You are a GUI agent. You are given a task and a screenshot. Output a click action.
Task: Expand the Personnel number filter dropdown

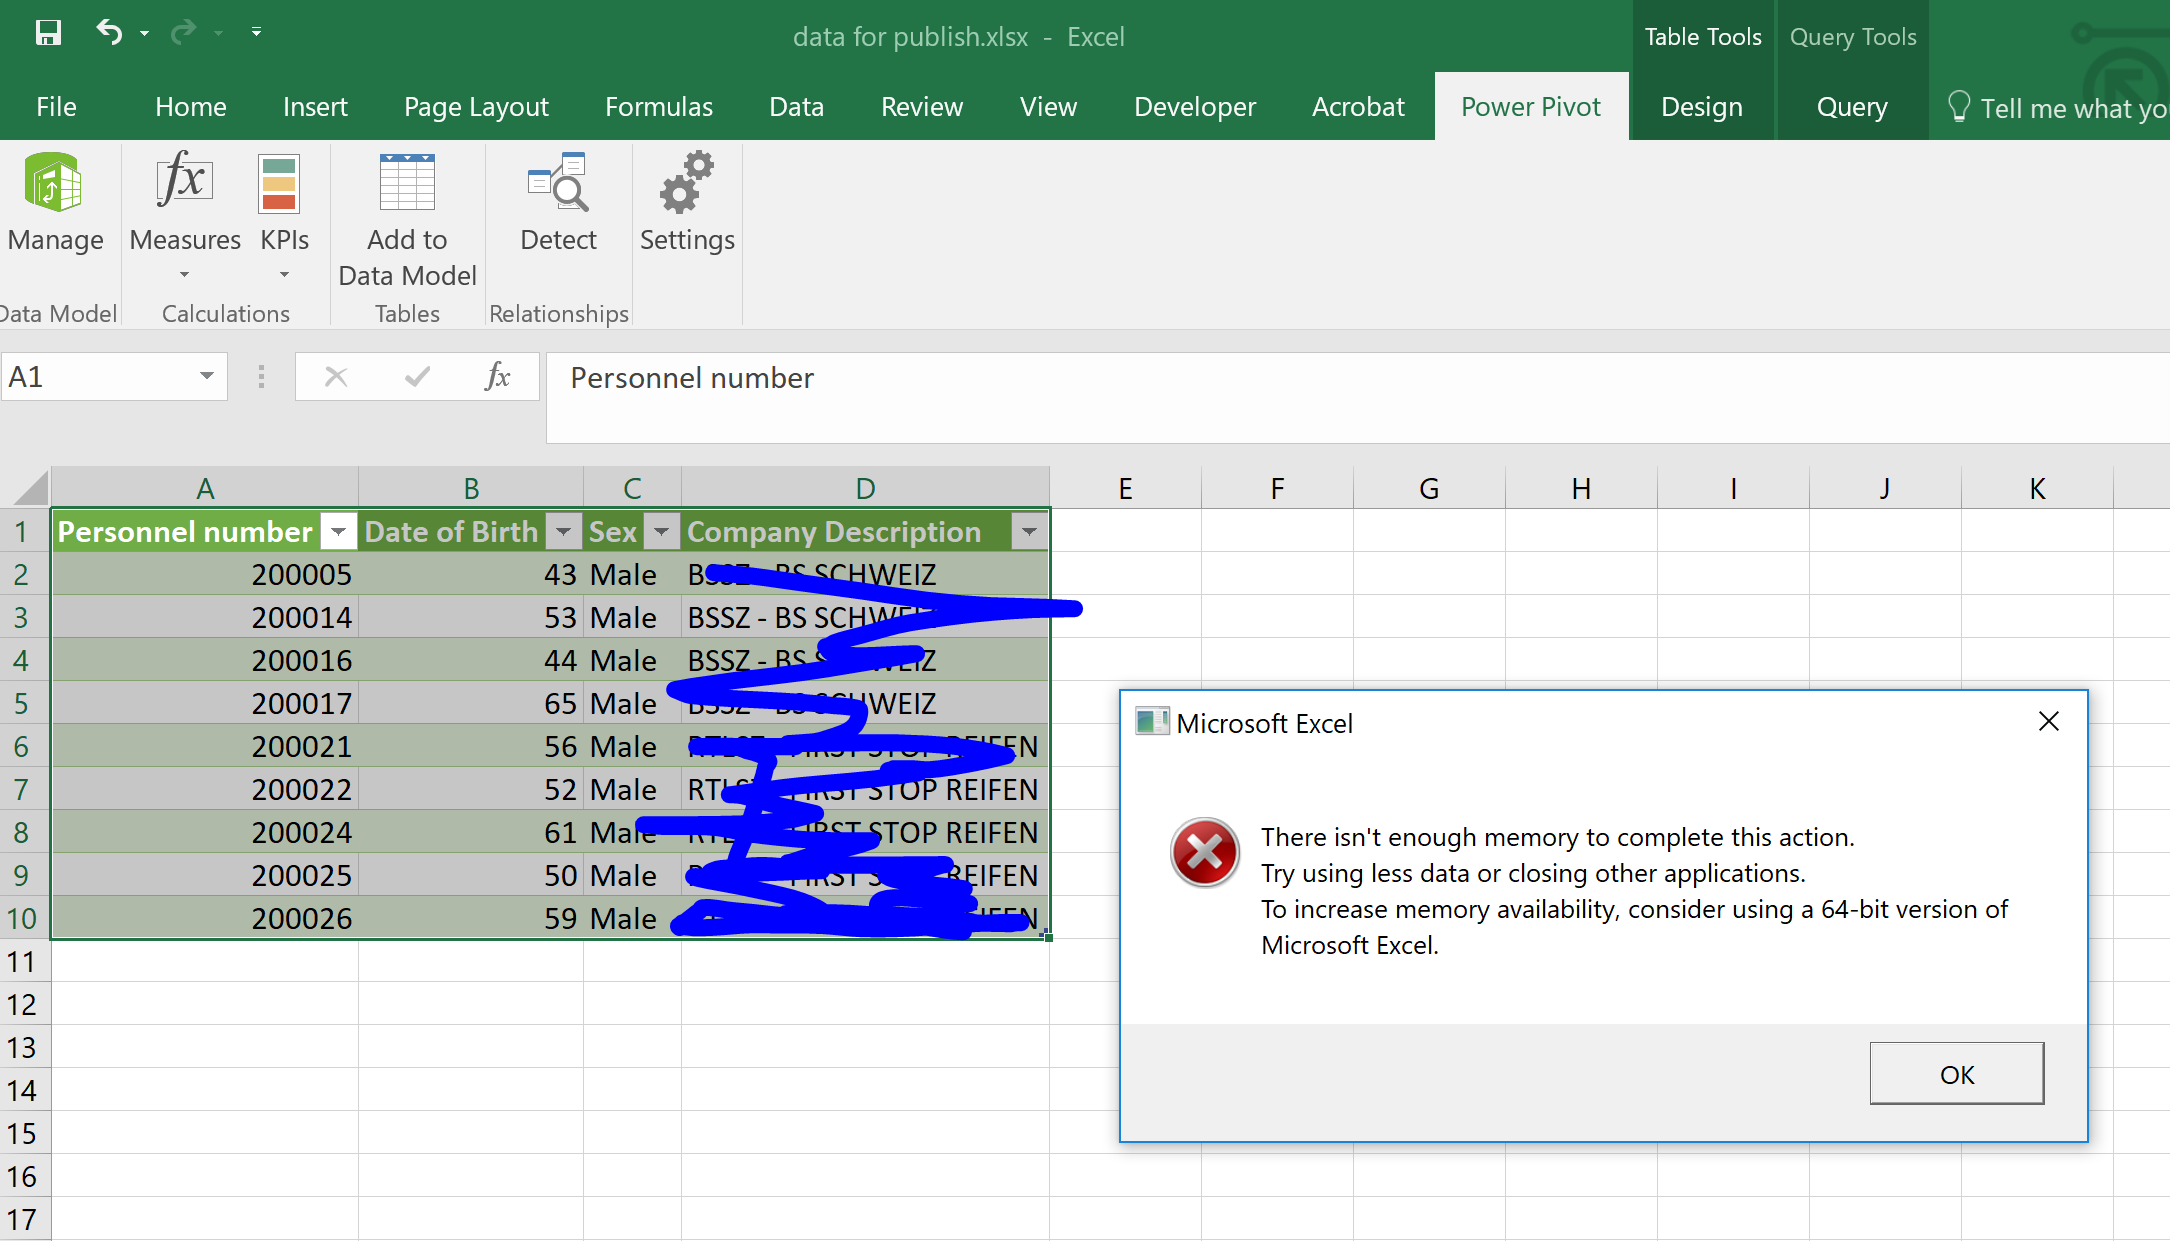338,532
